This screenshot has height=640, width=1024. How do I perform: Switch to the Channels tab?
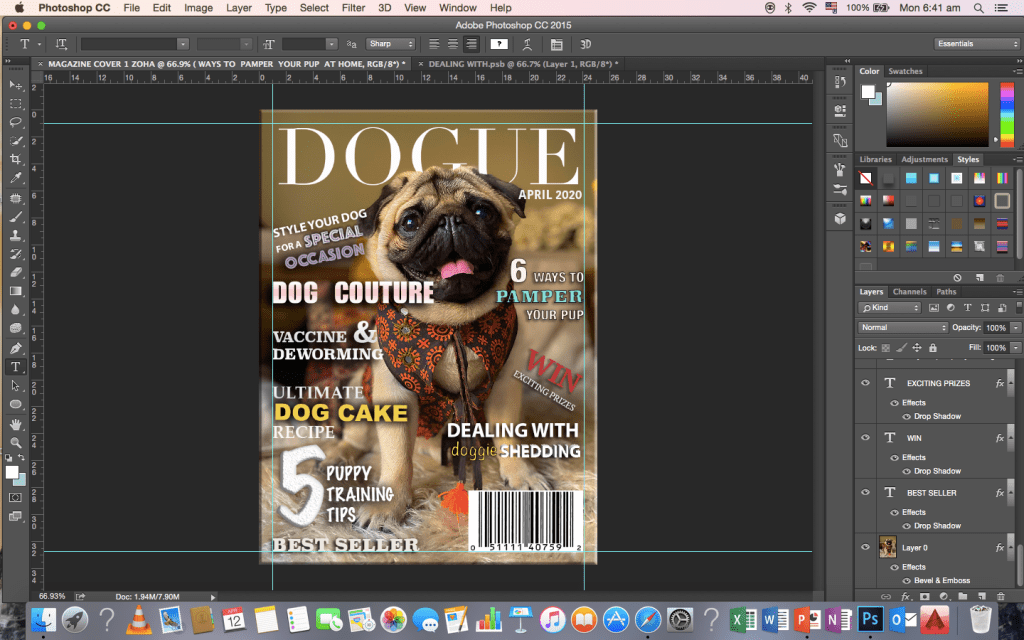click(x=909, y=292)
